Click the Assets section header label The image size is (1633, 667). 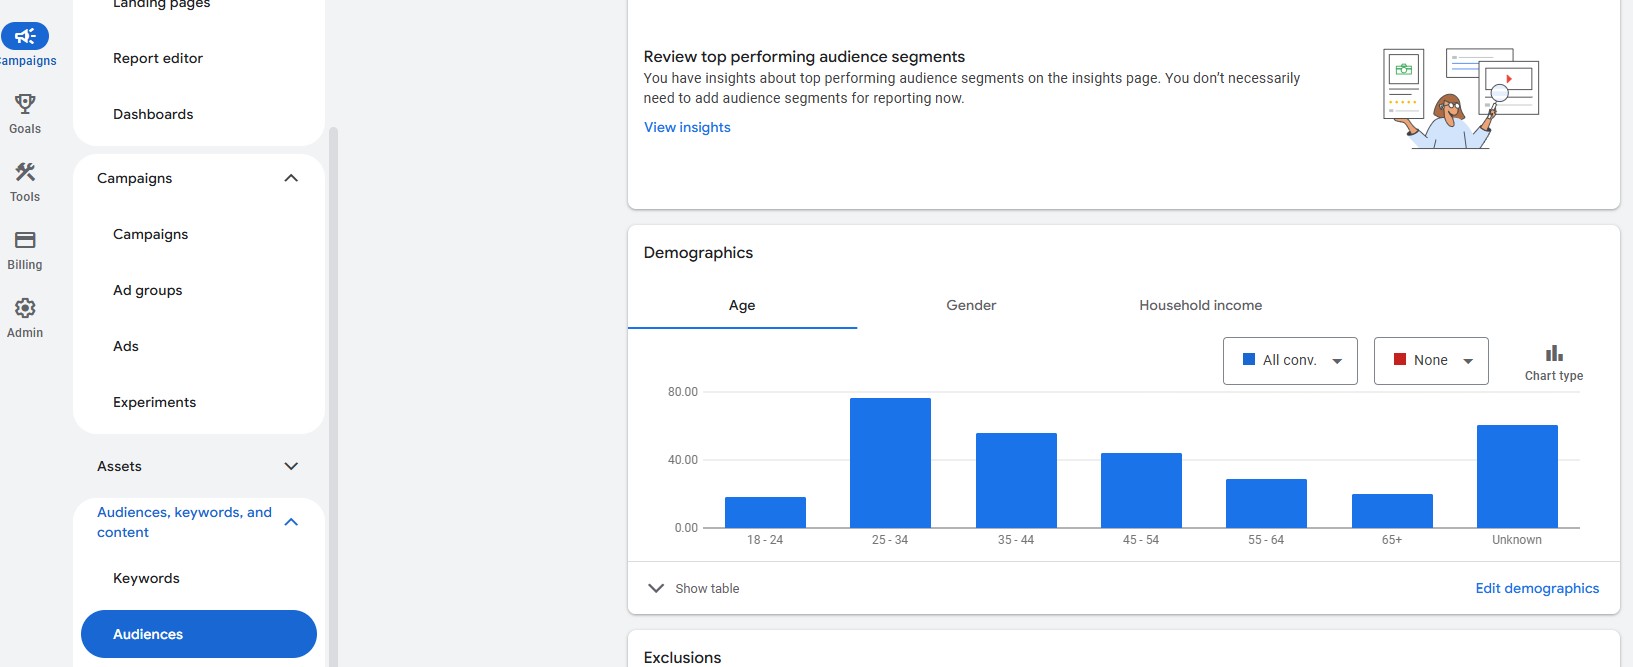tap(119, 466)
